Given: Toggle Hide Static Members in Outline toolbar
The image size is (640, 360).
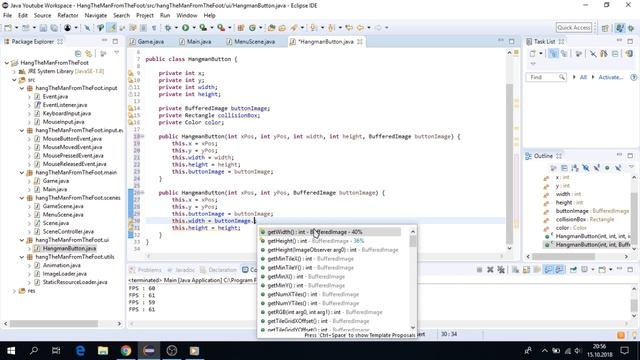Looking at the screenshot, I should point(597,168).
